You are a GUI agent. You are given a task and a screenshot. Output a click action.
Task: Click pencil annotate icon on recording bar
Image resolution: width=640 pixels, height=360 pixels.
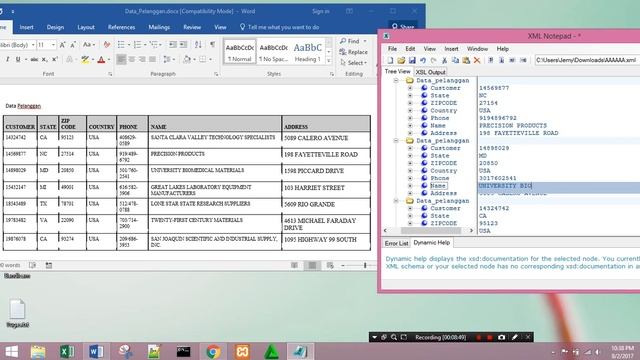pyautogui.click(x=515, y=337)
